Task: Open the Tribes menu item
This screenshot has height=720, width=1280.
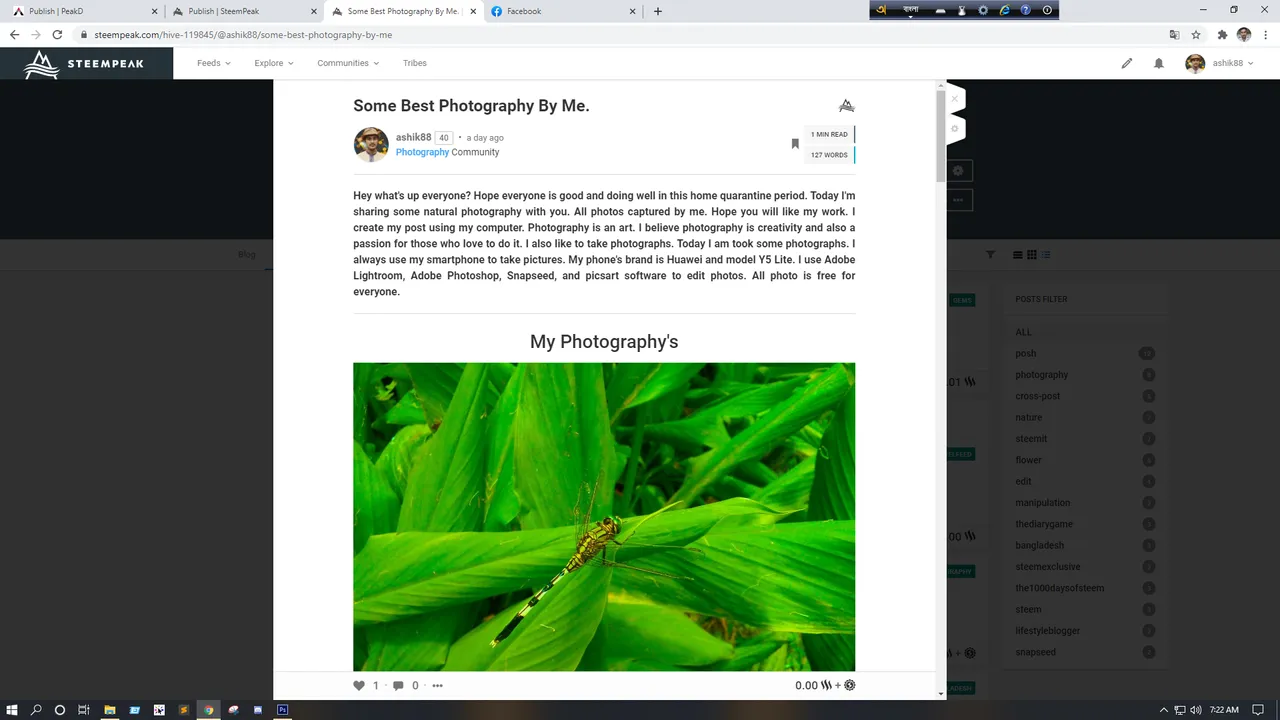Action: click(414, 63)
